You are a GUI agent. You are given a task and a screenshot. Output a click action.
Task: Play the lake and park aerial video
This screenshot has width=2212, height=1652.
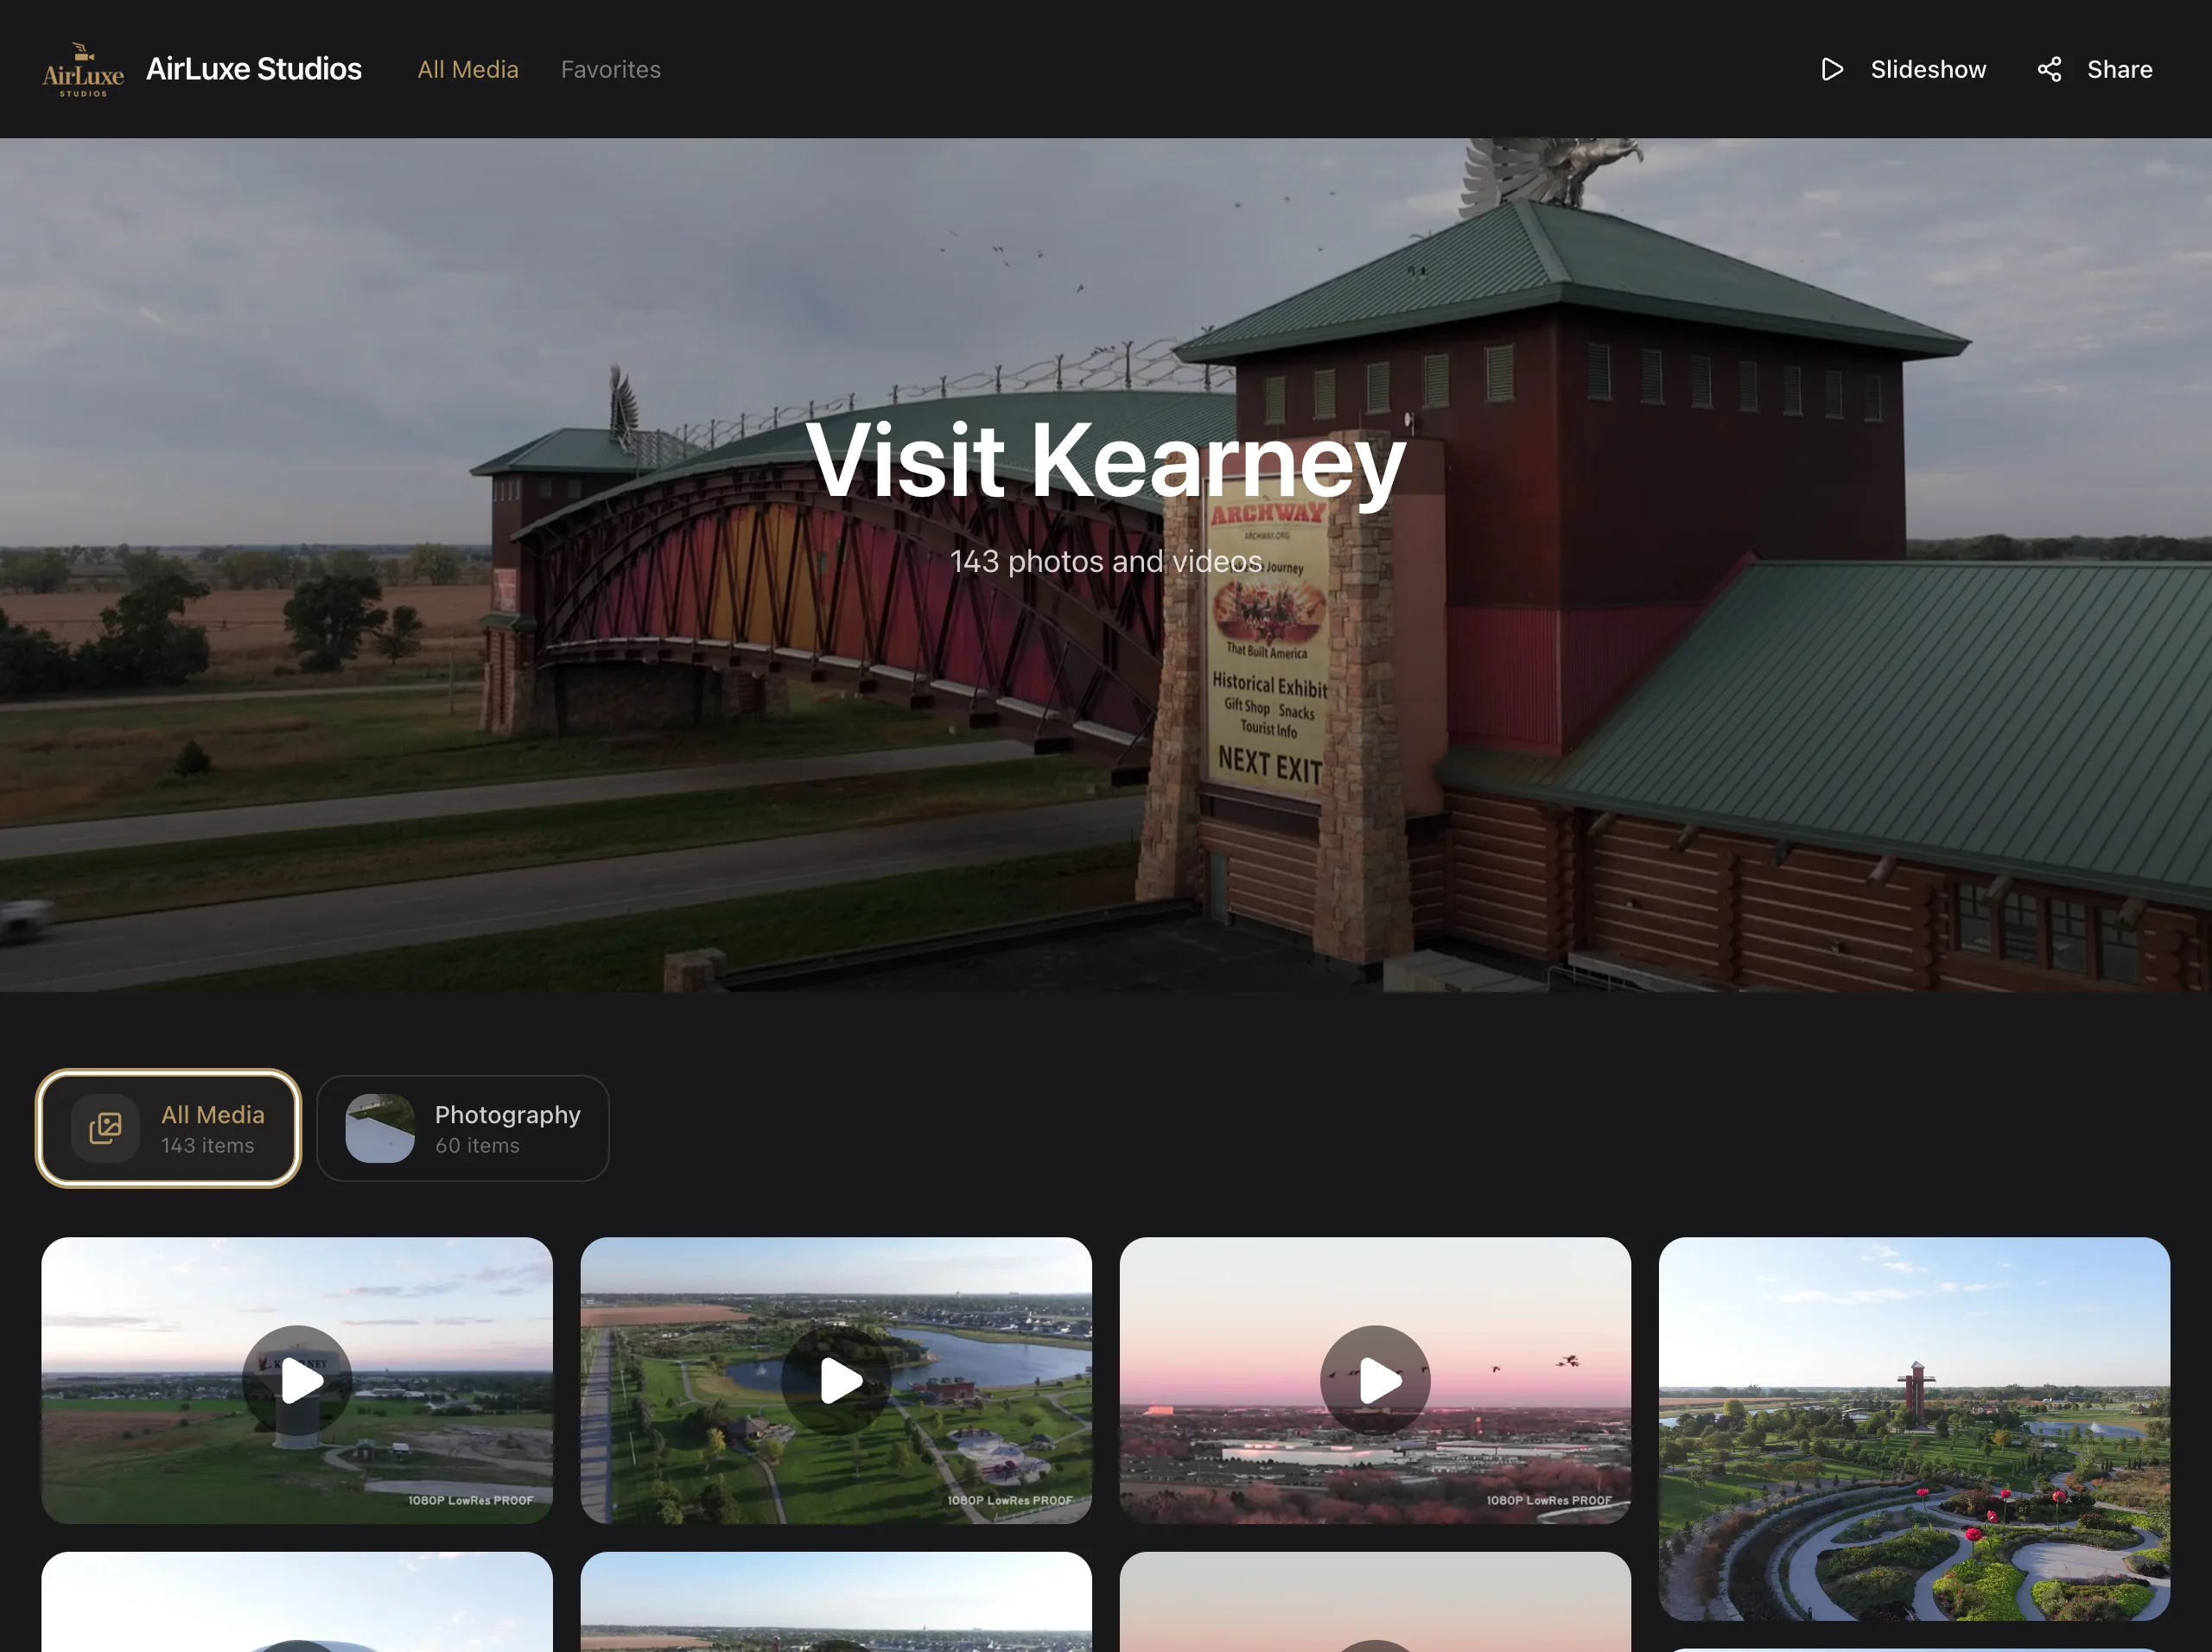pos(836,1380)
